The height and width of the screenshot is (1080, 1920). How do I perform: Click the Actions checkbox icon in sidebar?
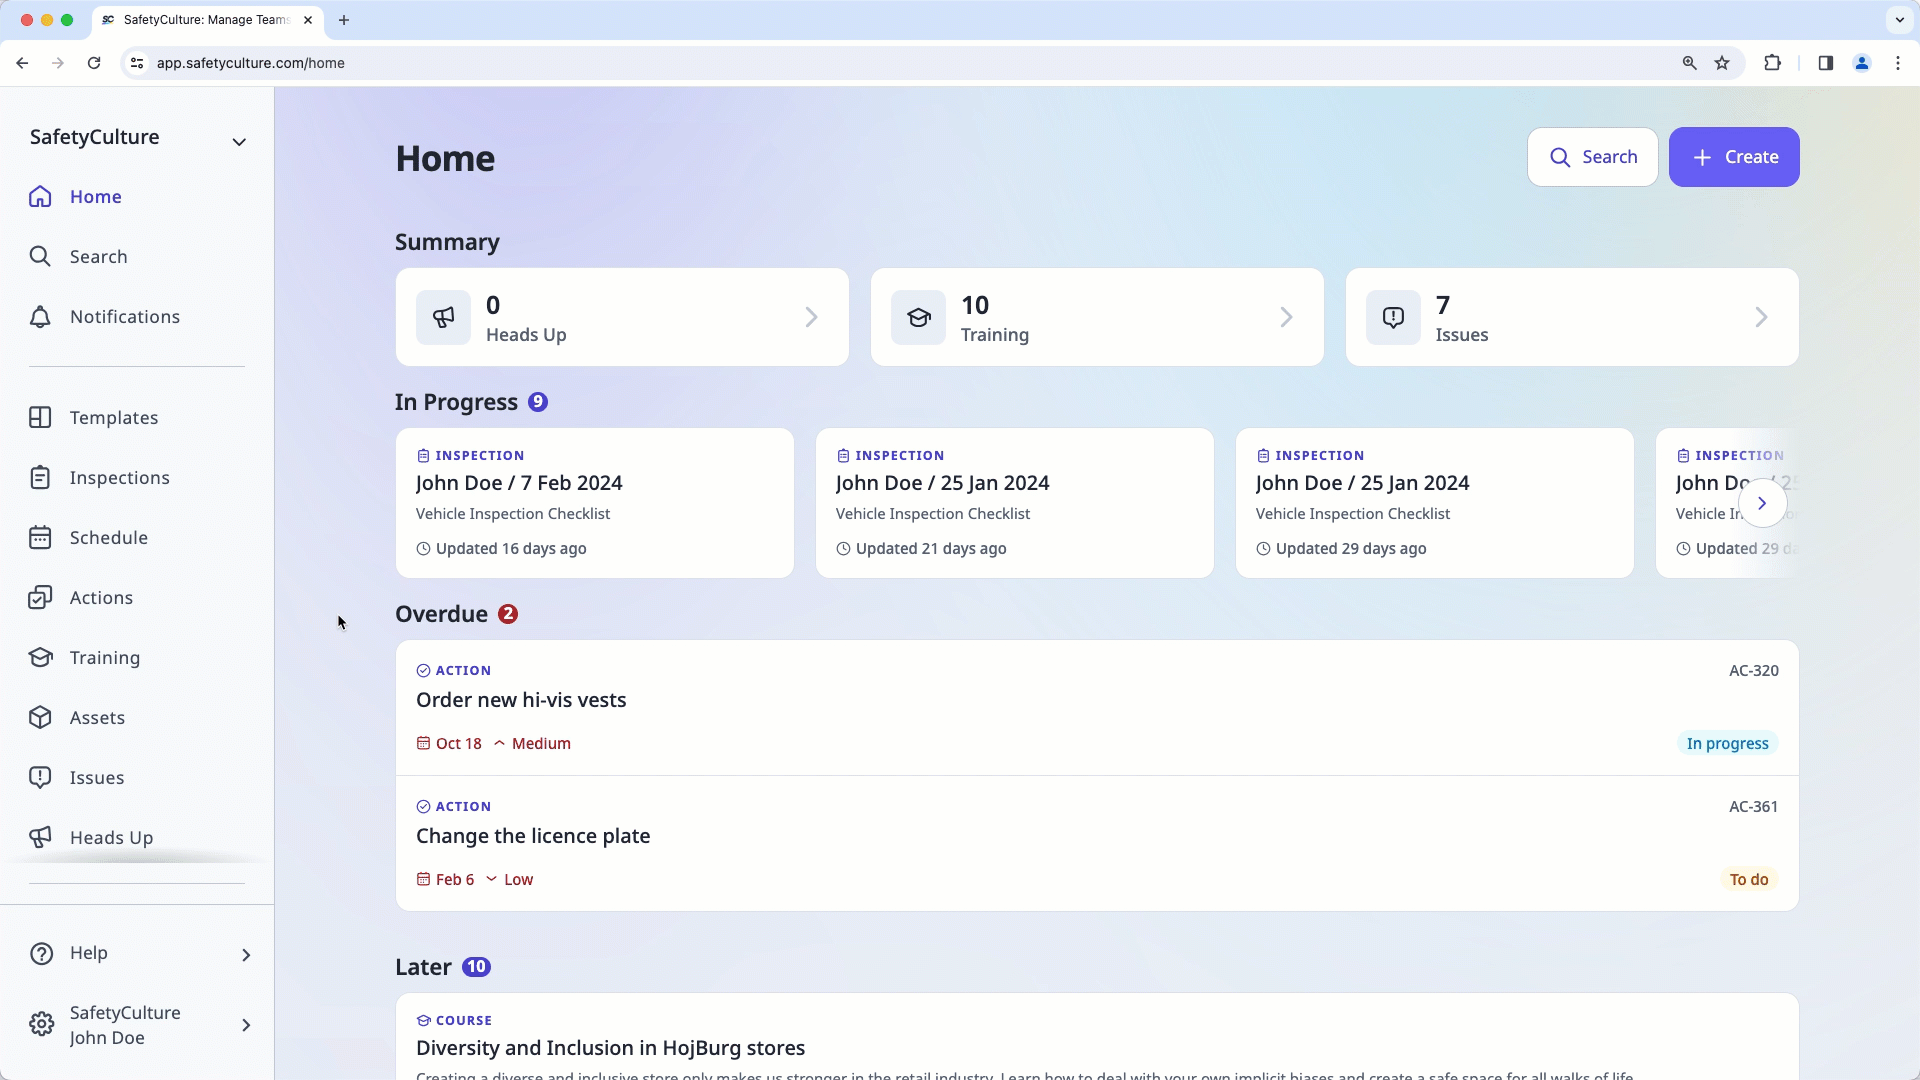coord(40,598)
